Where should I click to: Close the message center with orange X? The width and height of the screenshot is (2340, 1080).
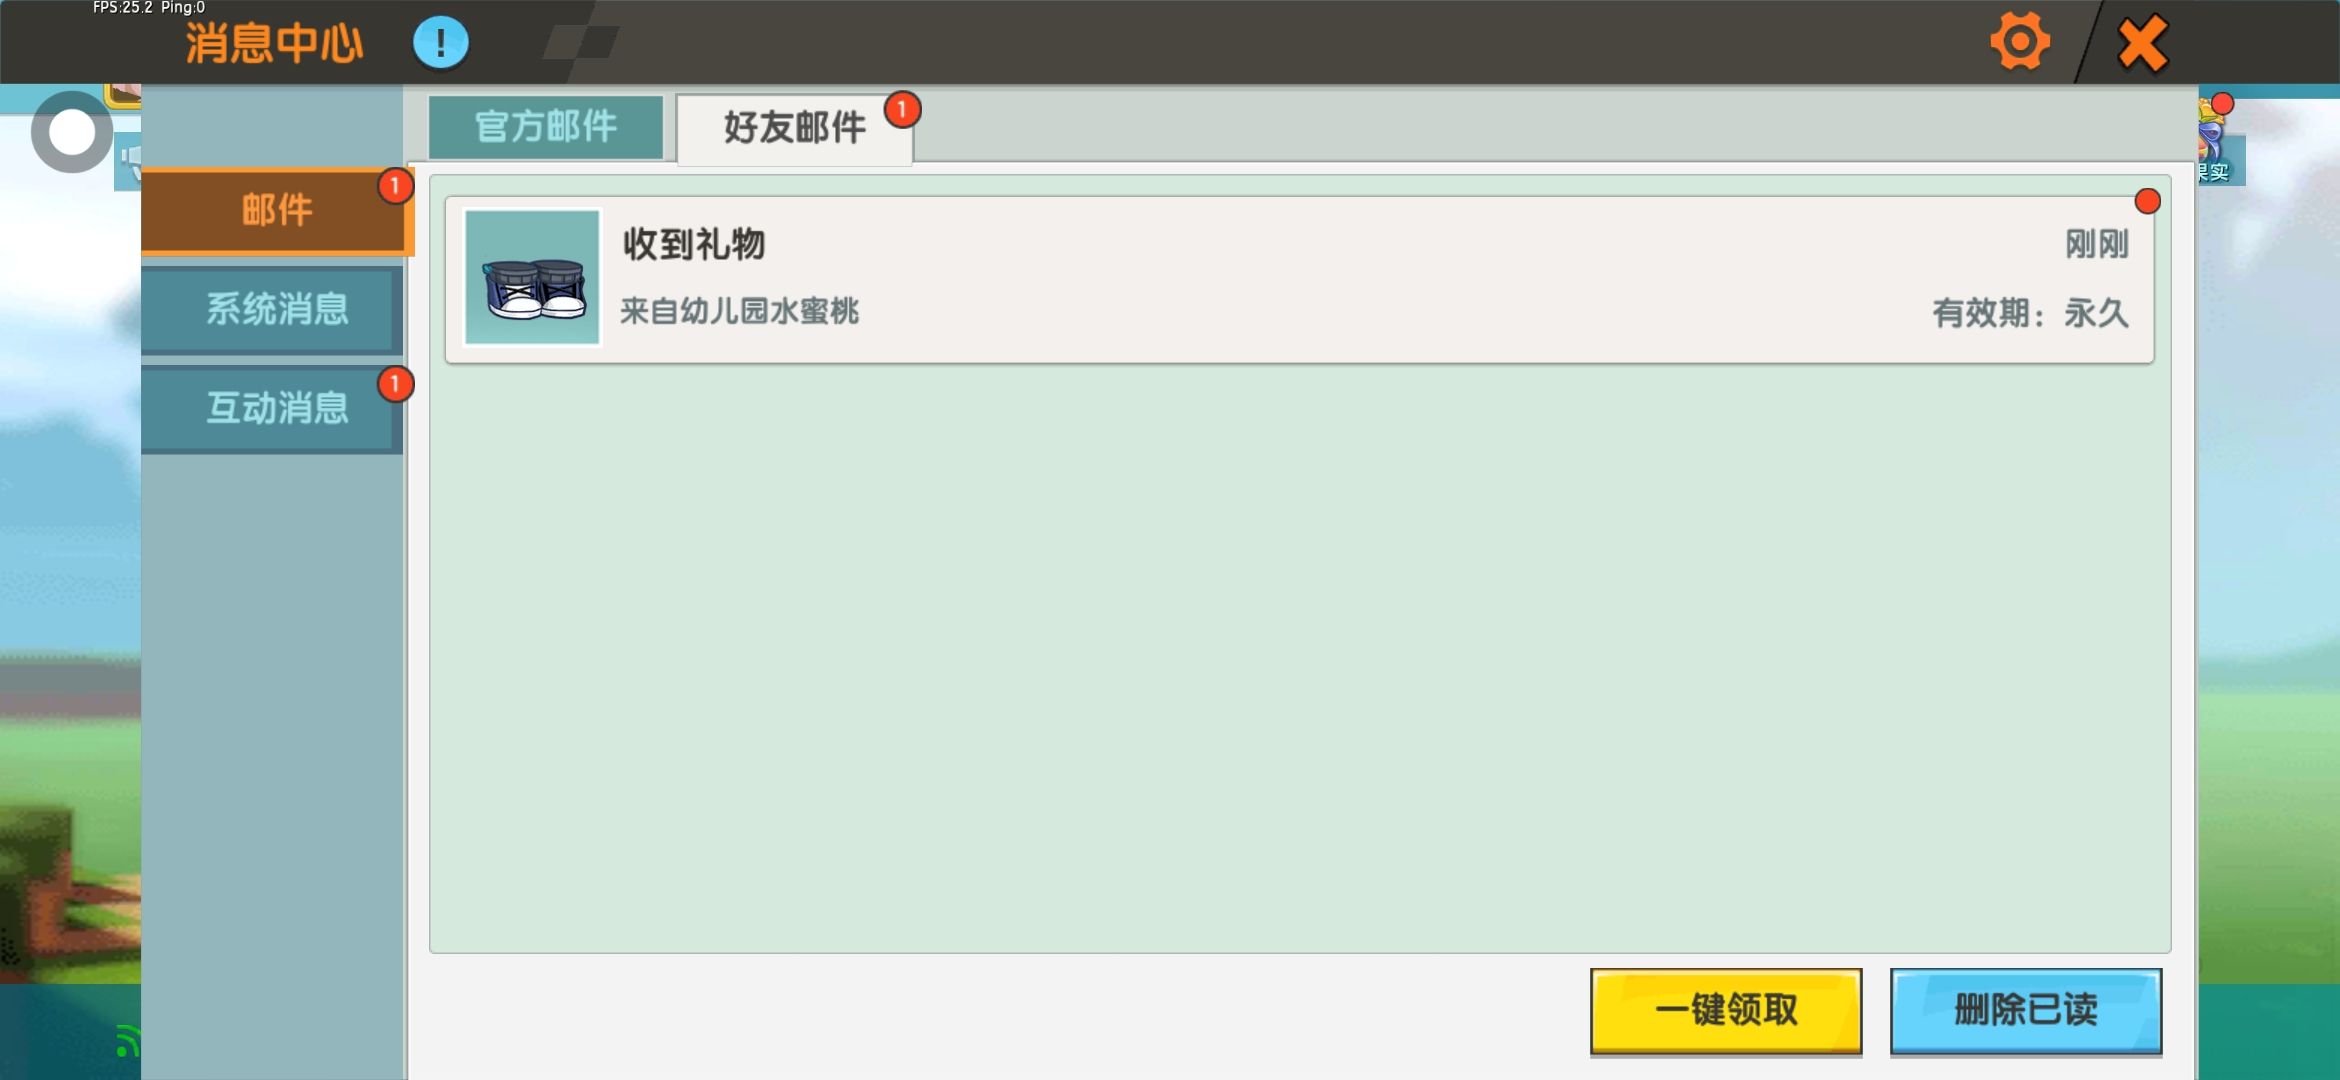pyautogui.click(x=2142, y=44)
